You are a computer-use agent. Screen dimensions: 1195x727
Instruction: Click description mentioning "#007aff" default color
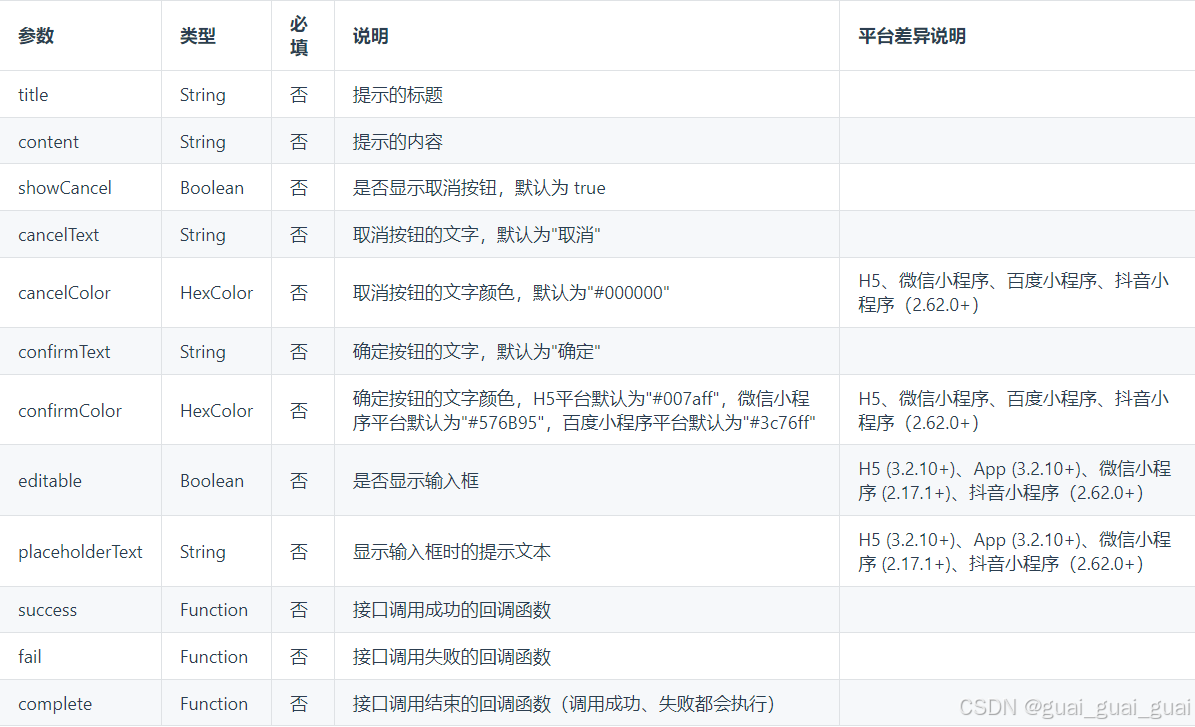tap(584, 411)
